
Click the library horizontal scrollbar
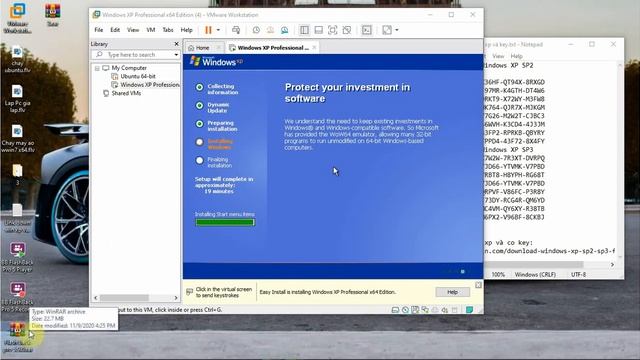(x=124, y=298)
